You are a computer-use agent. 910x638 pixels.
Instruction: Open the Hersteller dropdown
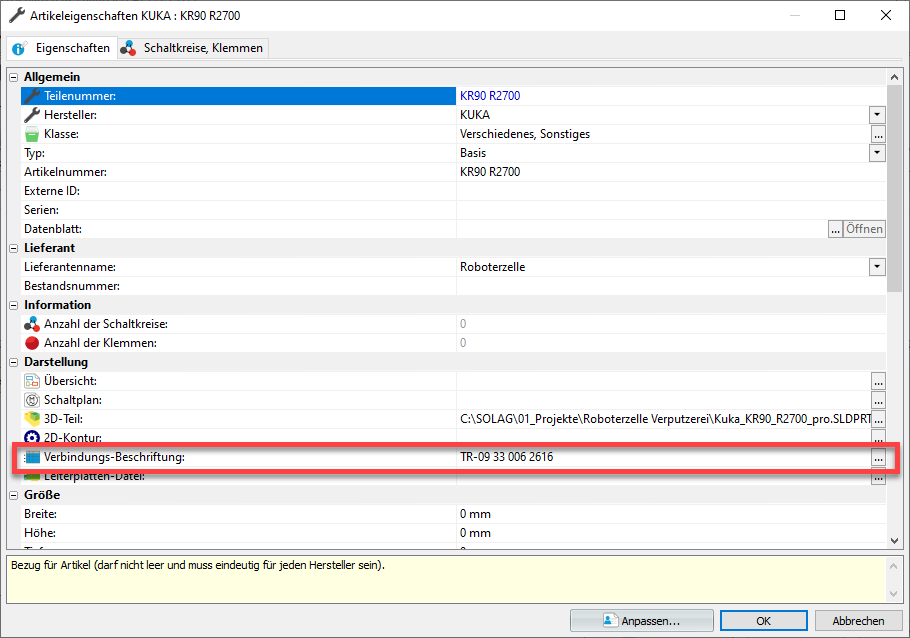point(877,115)
